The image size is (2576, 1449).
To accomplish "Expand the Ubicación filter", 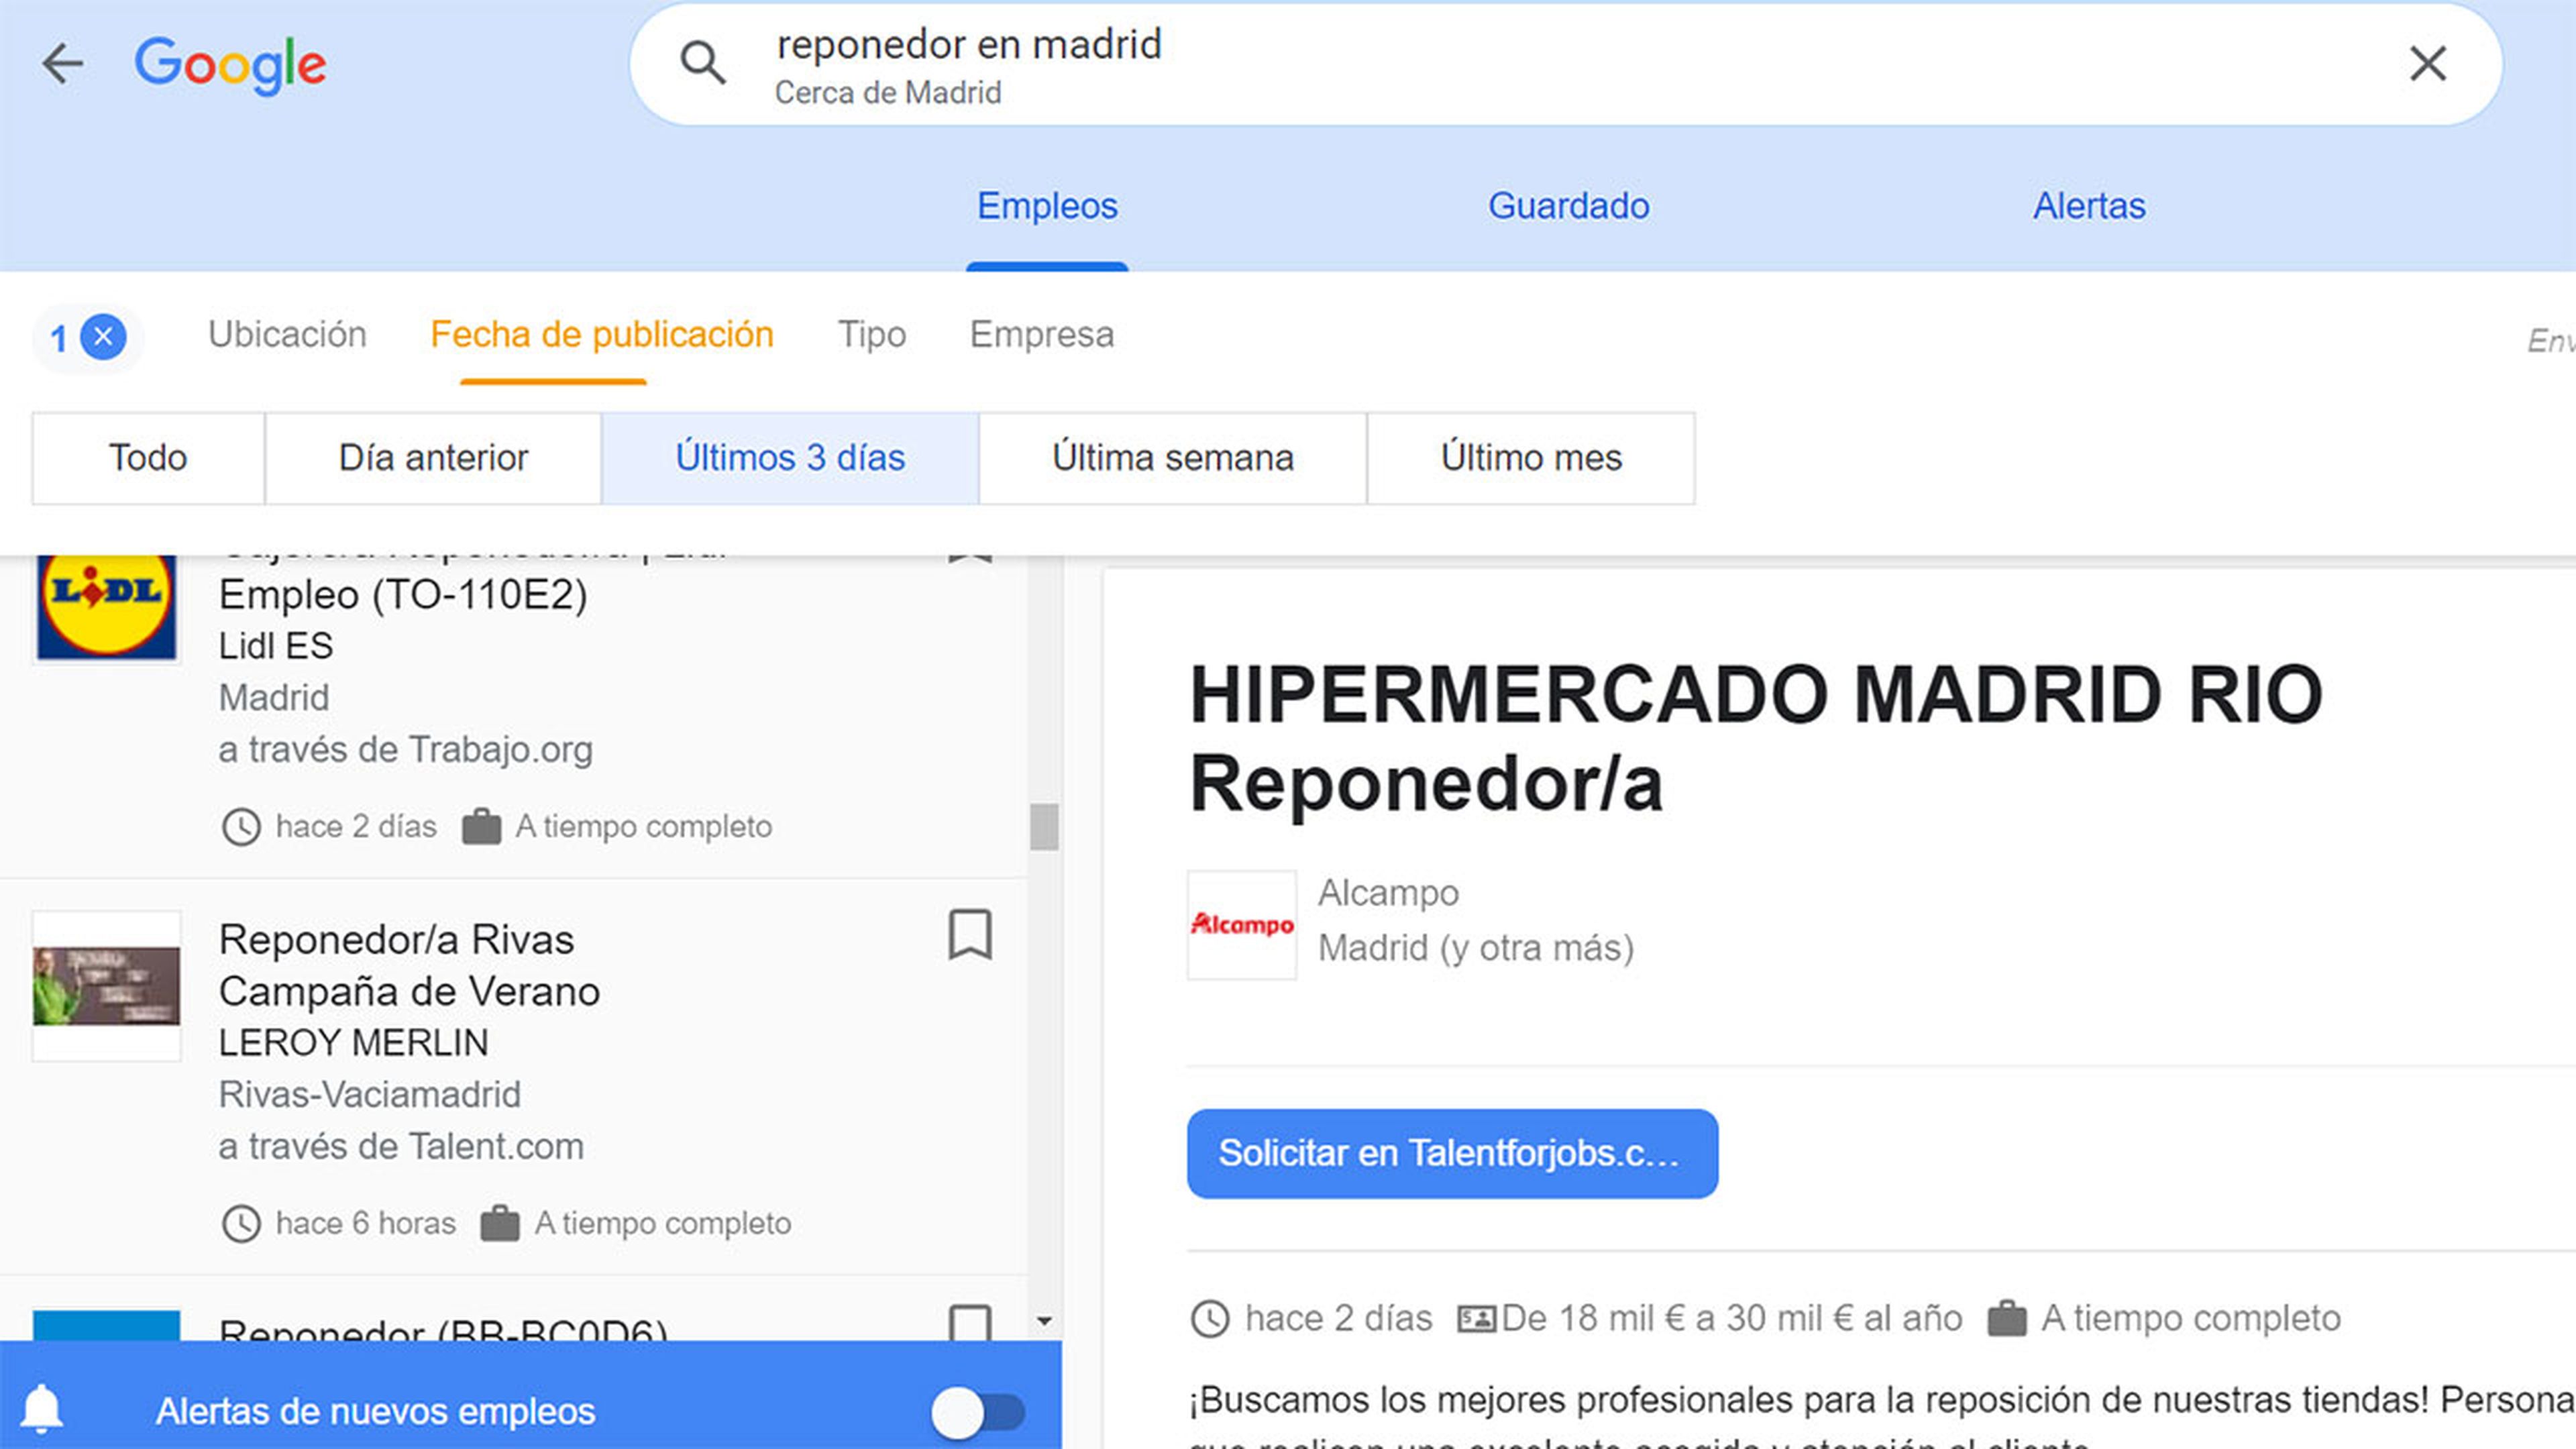I will pos(287,334).
